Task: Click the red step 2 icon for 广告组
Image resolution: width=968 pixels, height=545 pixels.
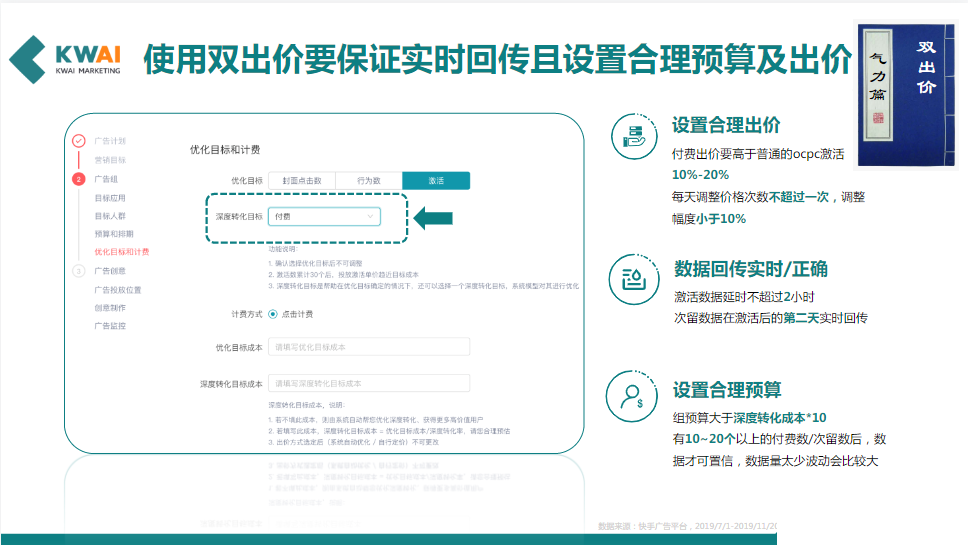Action: point(78,179)
